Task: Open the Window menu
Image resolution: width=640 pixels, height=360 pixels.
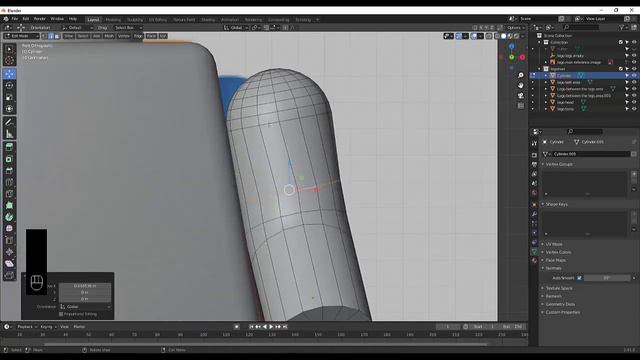Action: 57,19
